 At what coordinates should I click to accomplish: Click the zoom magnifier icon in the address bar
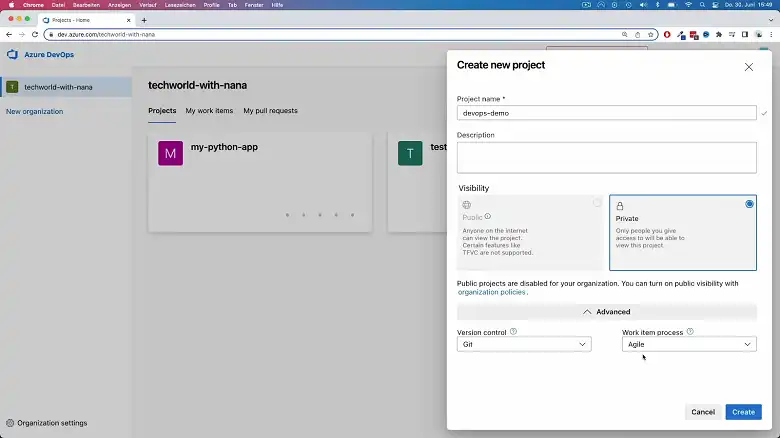[x=624, y=34]
